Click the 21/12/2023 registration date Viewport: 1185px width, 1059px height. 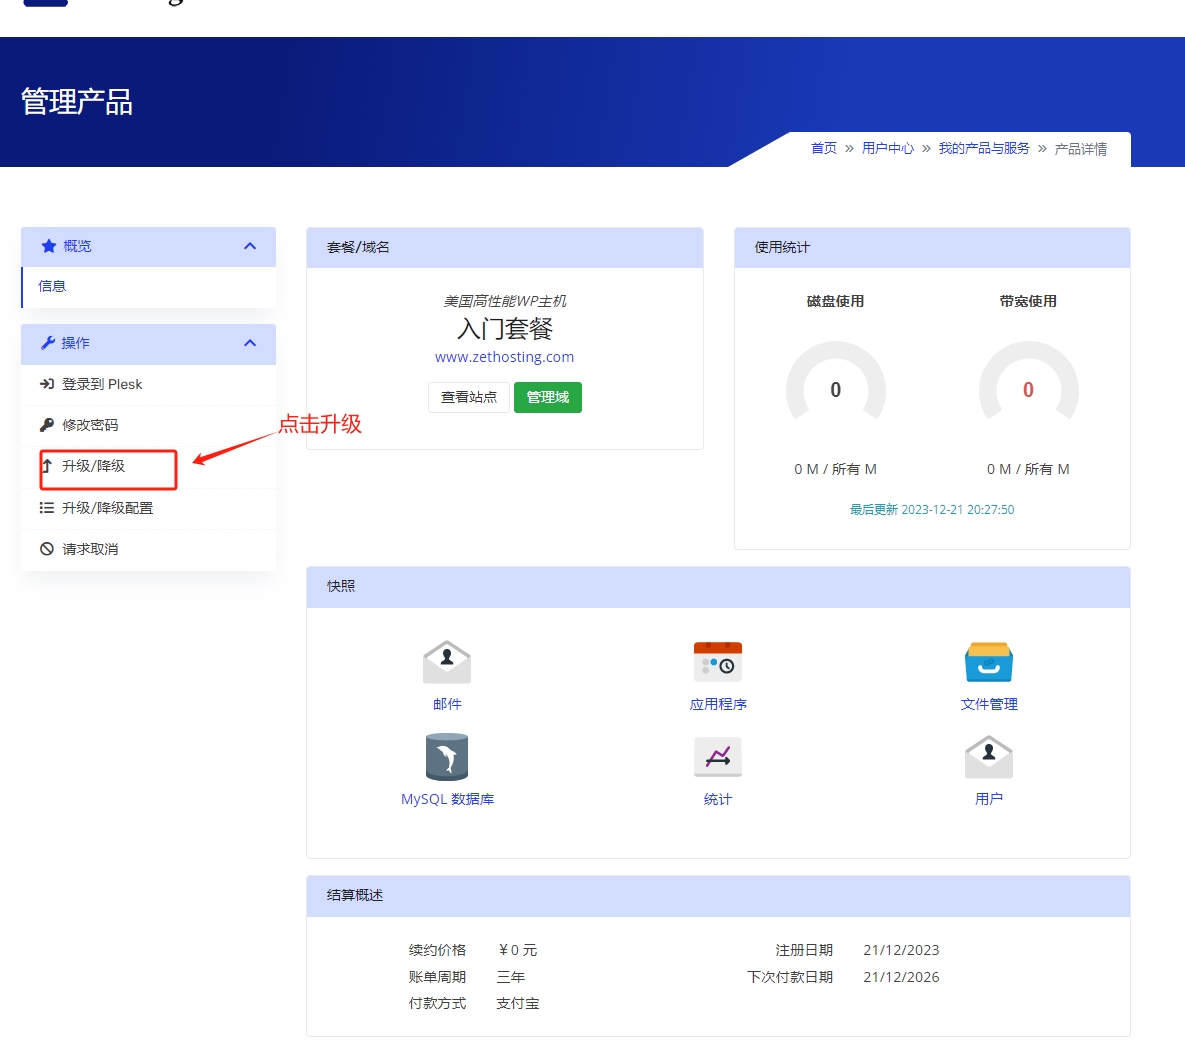[902, 950]
